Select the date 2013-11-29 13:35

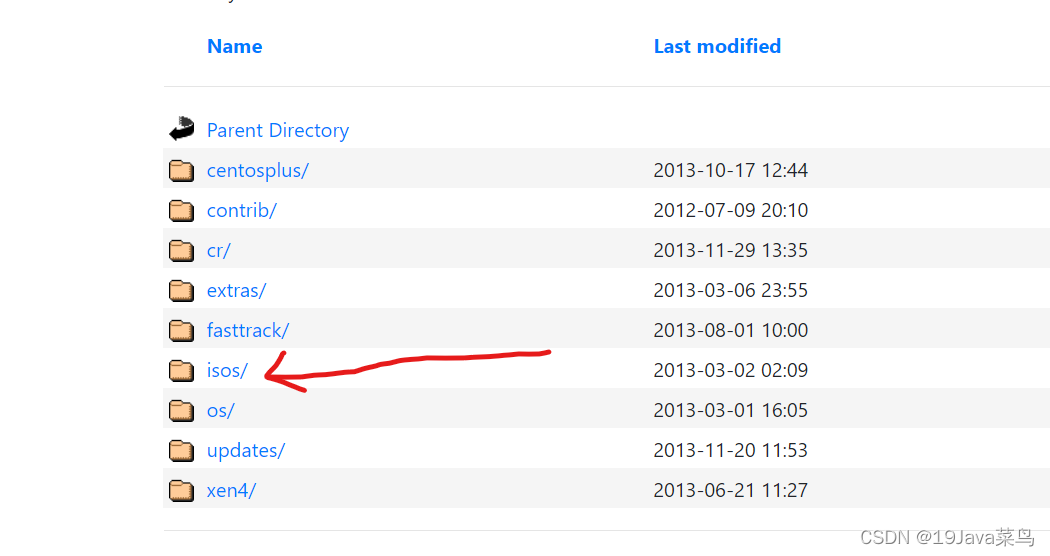[731, 251]
